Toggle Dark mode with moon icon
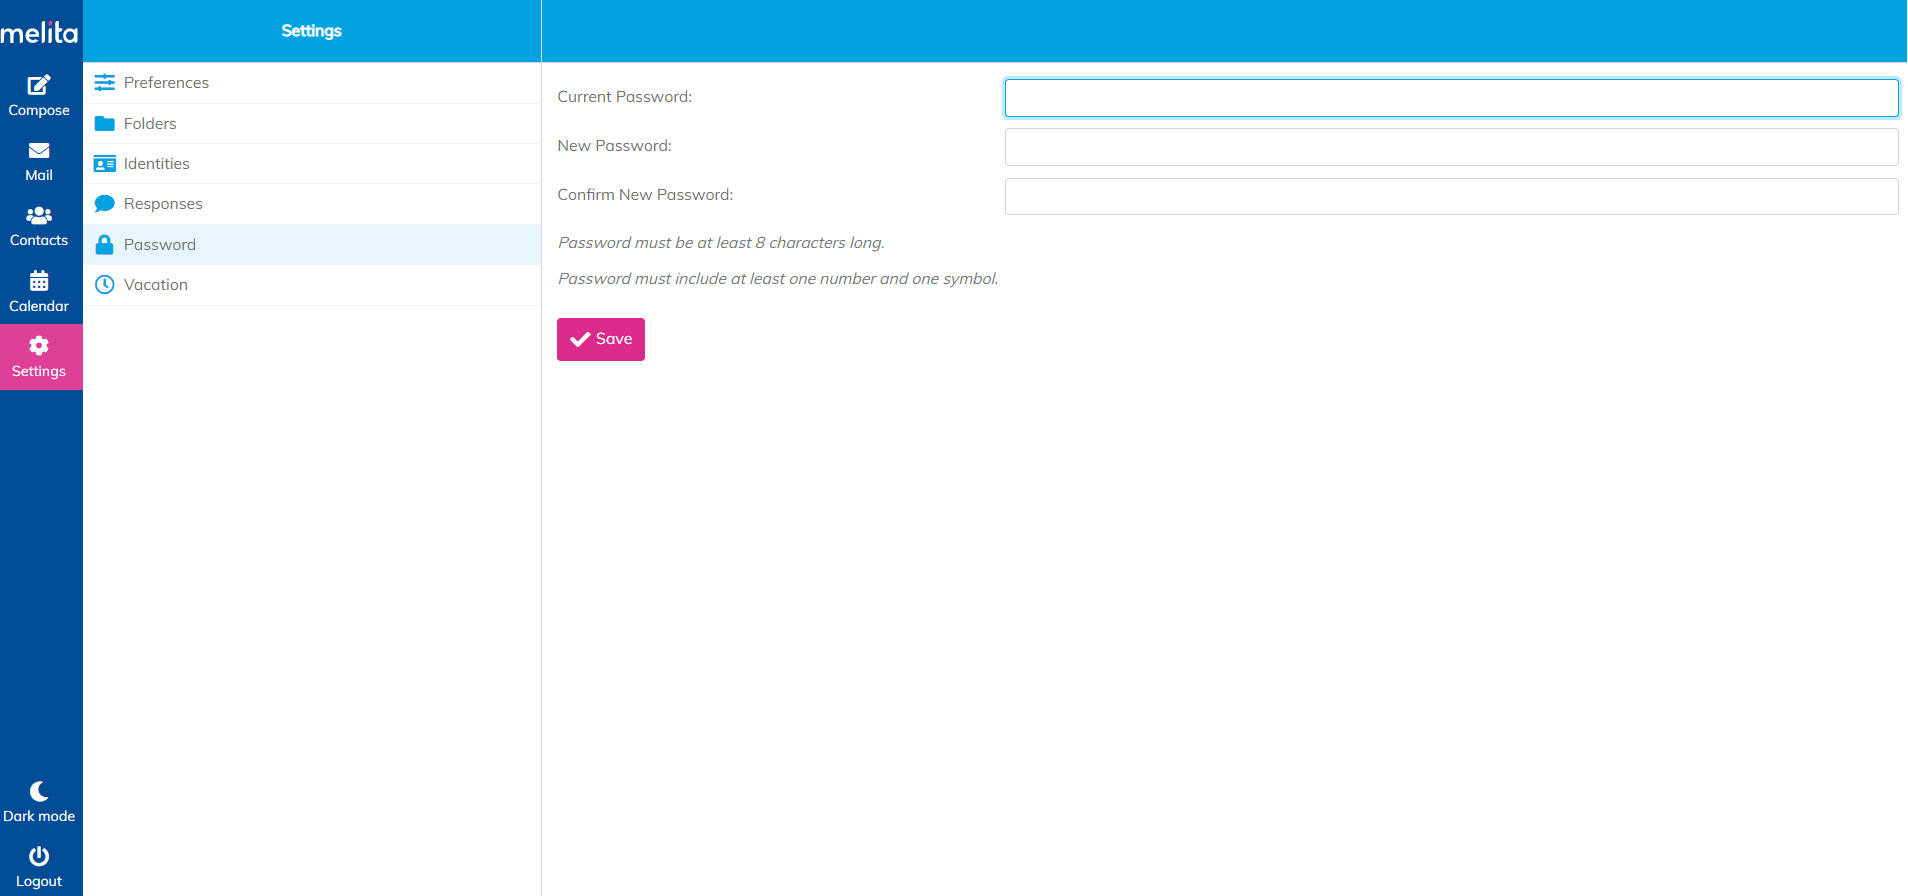 (39, 791)
